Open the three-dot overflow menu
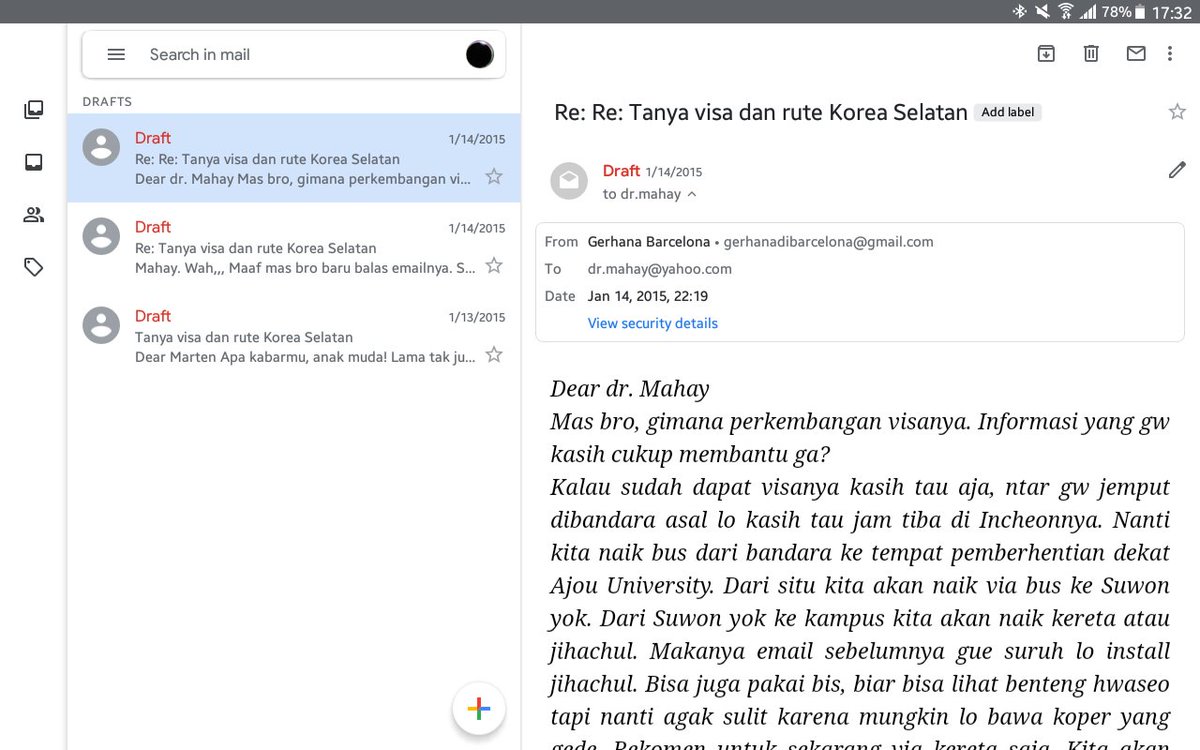 pos(1171,53)
